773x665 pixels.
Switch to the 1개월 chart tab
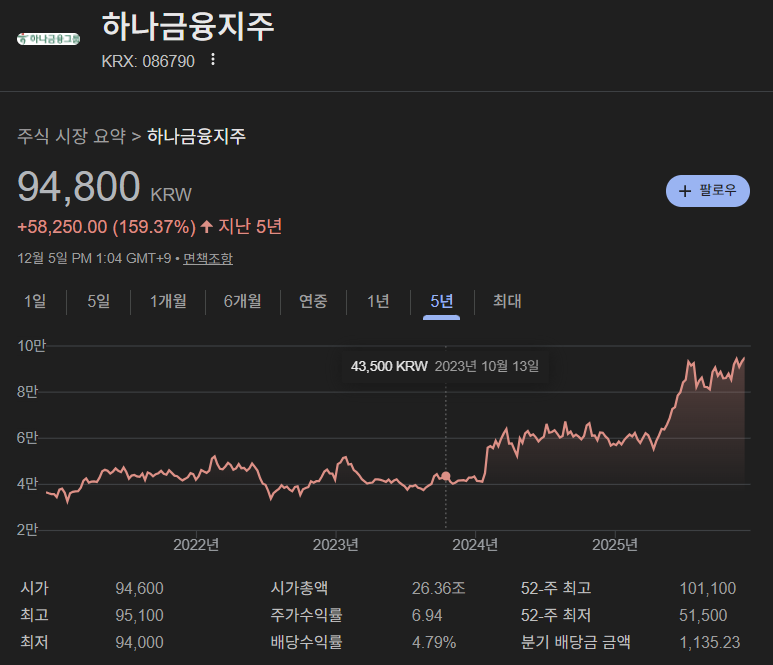(x=168, y=301)
